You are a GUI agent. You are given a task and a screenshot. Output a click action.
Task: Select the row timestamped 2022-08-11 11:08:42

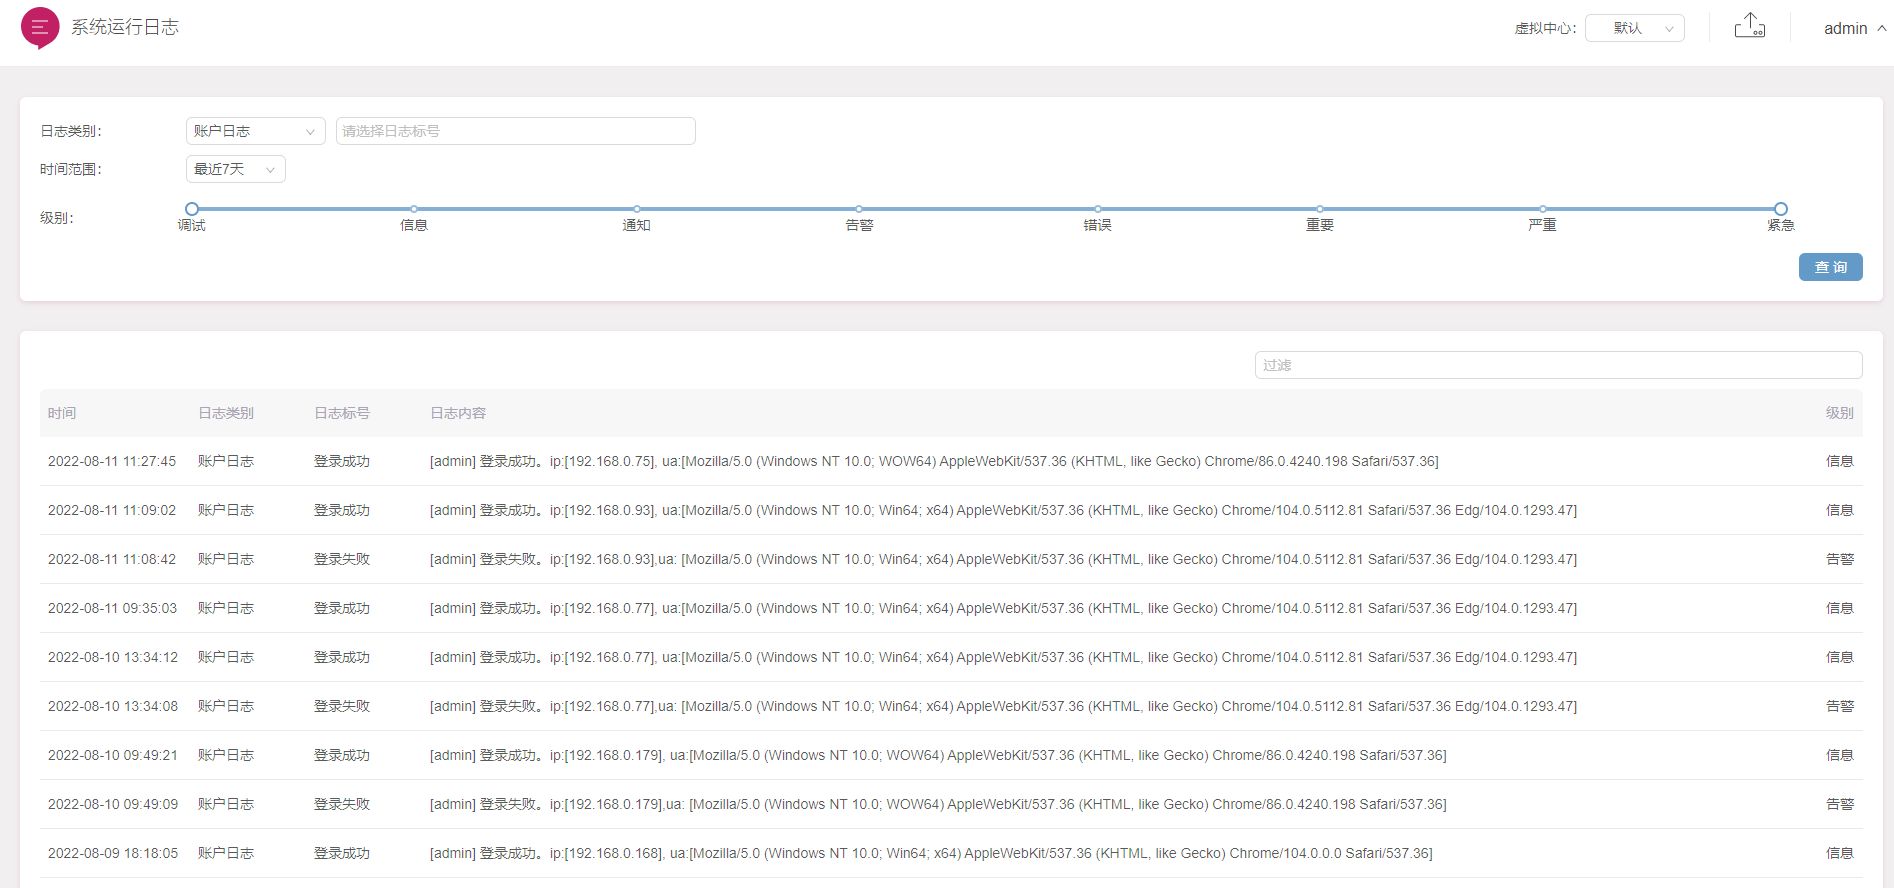pyautogui.click(x=951, y=559)
